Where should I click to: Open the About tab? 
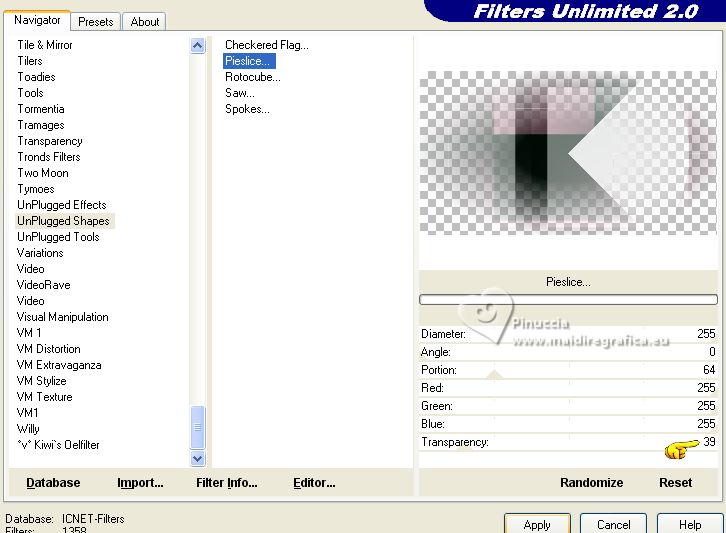click(x=144, y=22)
